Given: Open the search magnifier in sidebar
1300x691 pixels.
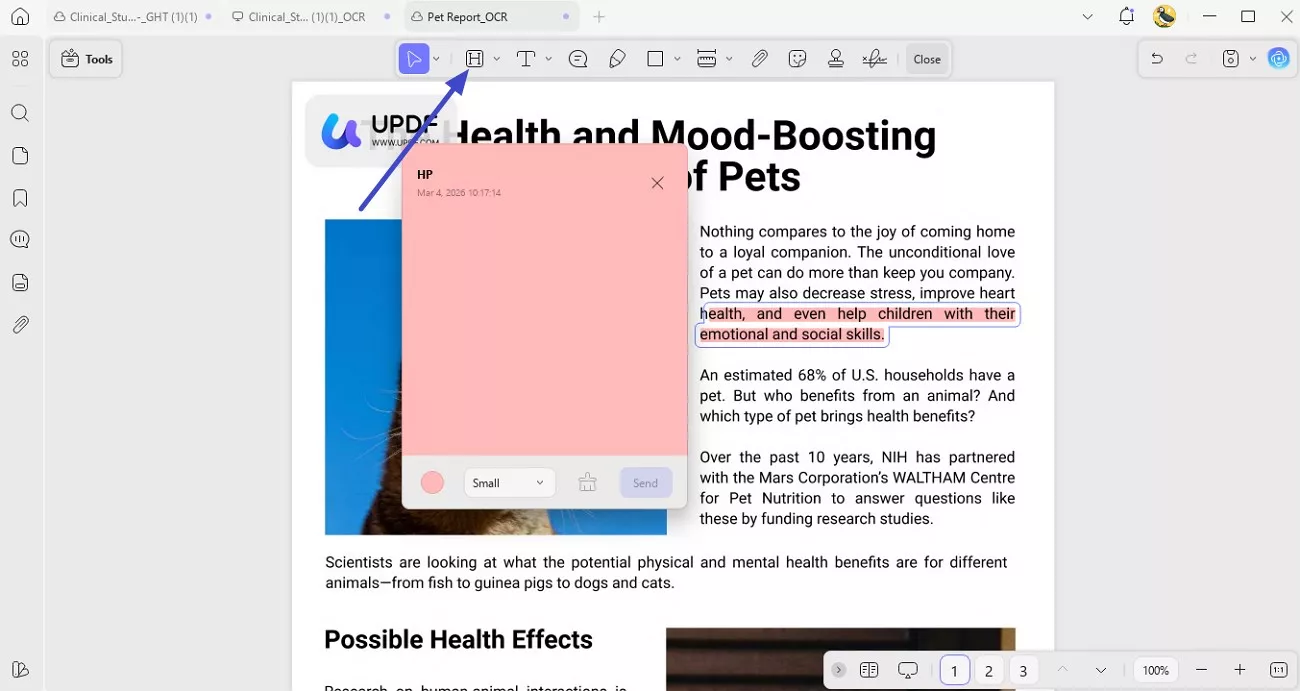Looking at the screenshot, I should click(x=20, y=113).
